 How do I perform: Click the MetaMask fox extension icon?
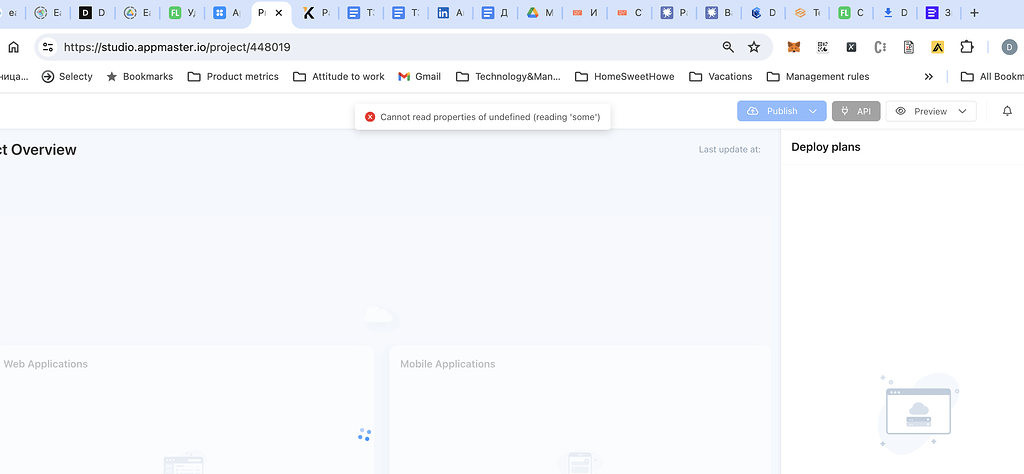[794, 47]
